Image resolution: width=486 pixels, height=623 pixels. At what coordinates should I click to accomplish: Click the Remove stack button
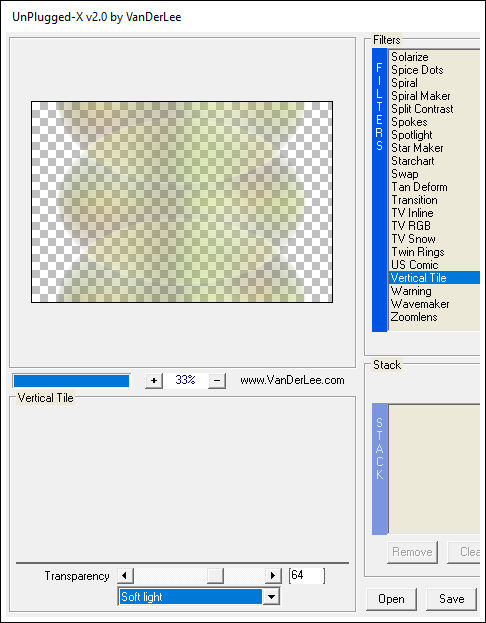tap(412, 552)
